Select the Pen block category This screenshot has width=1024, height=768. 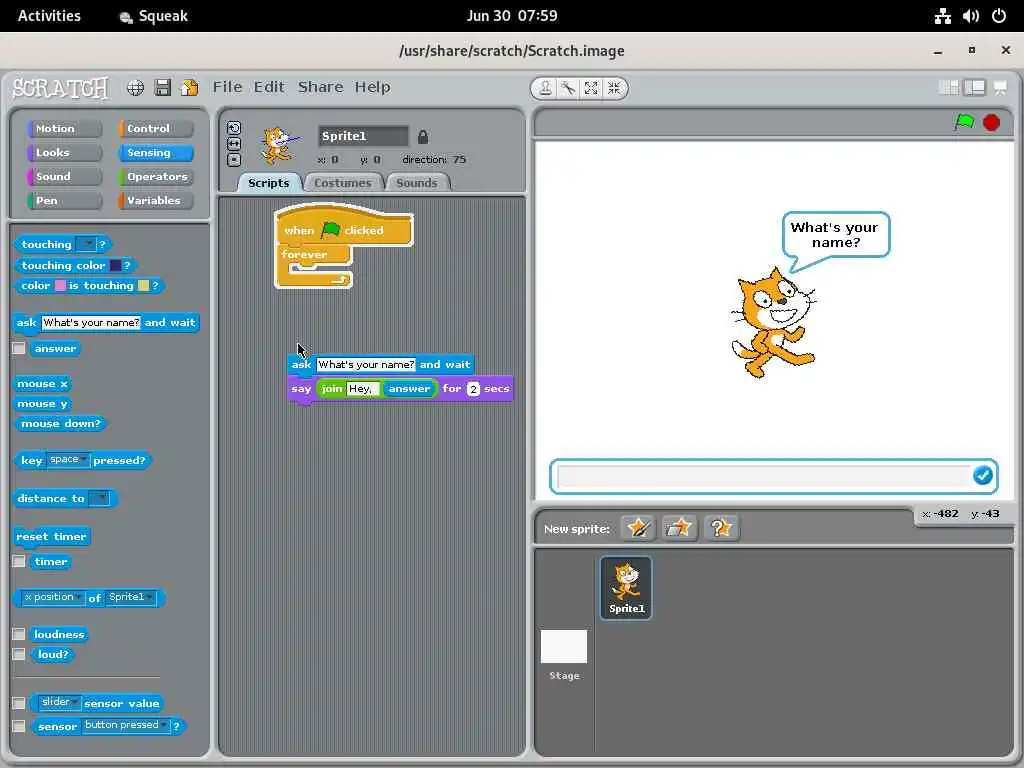(65, 200)
